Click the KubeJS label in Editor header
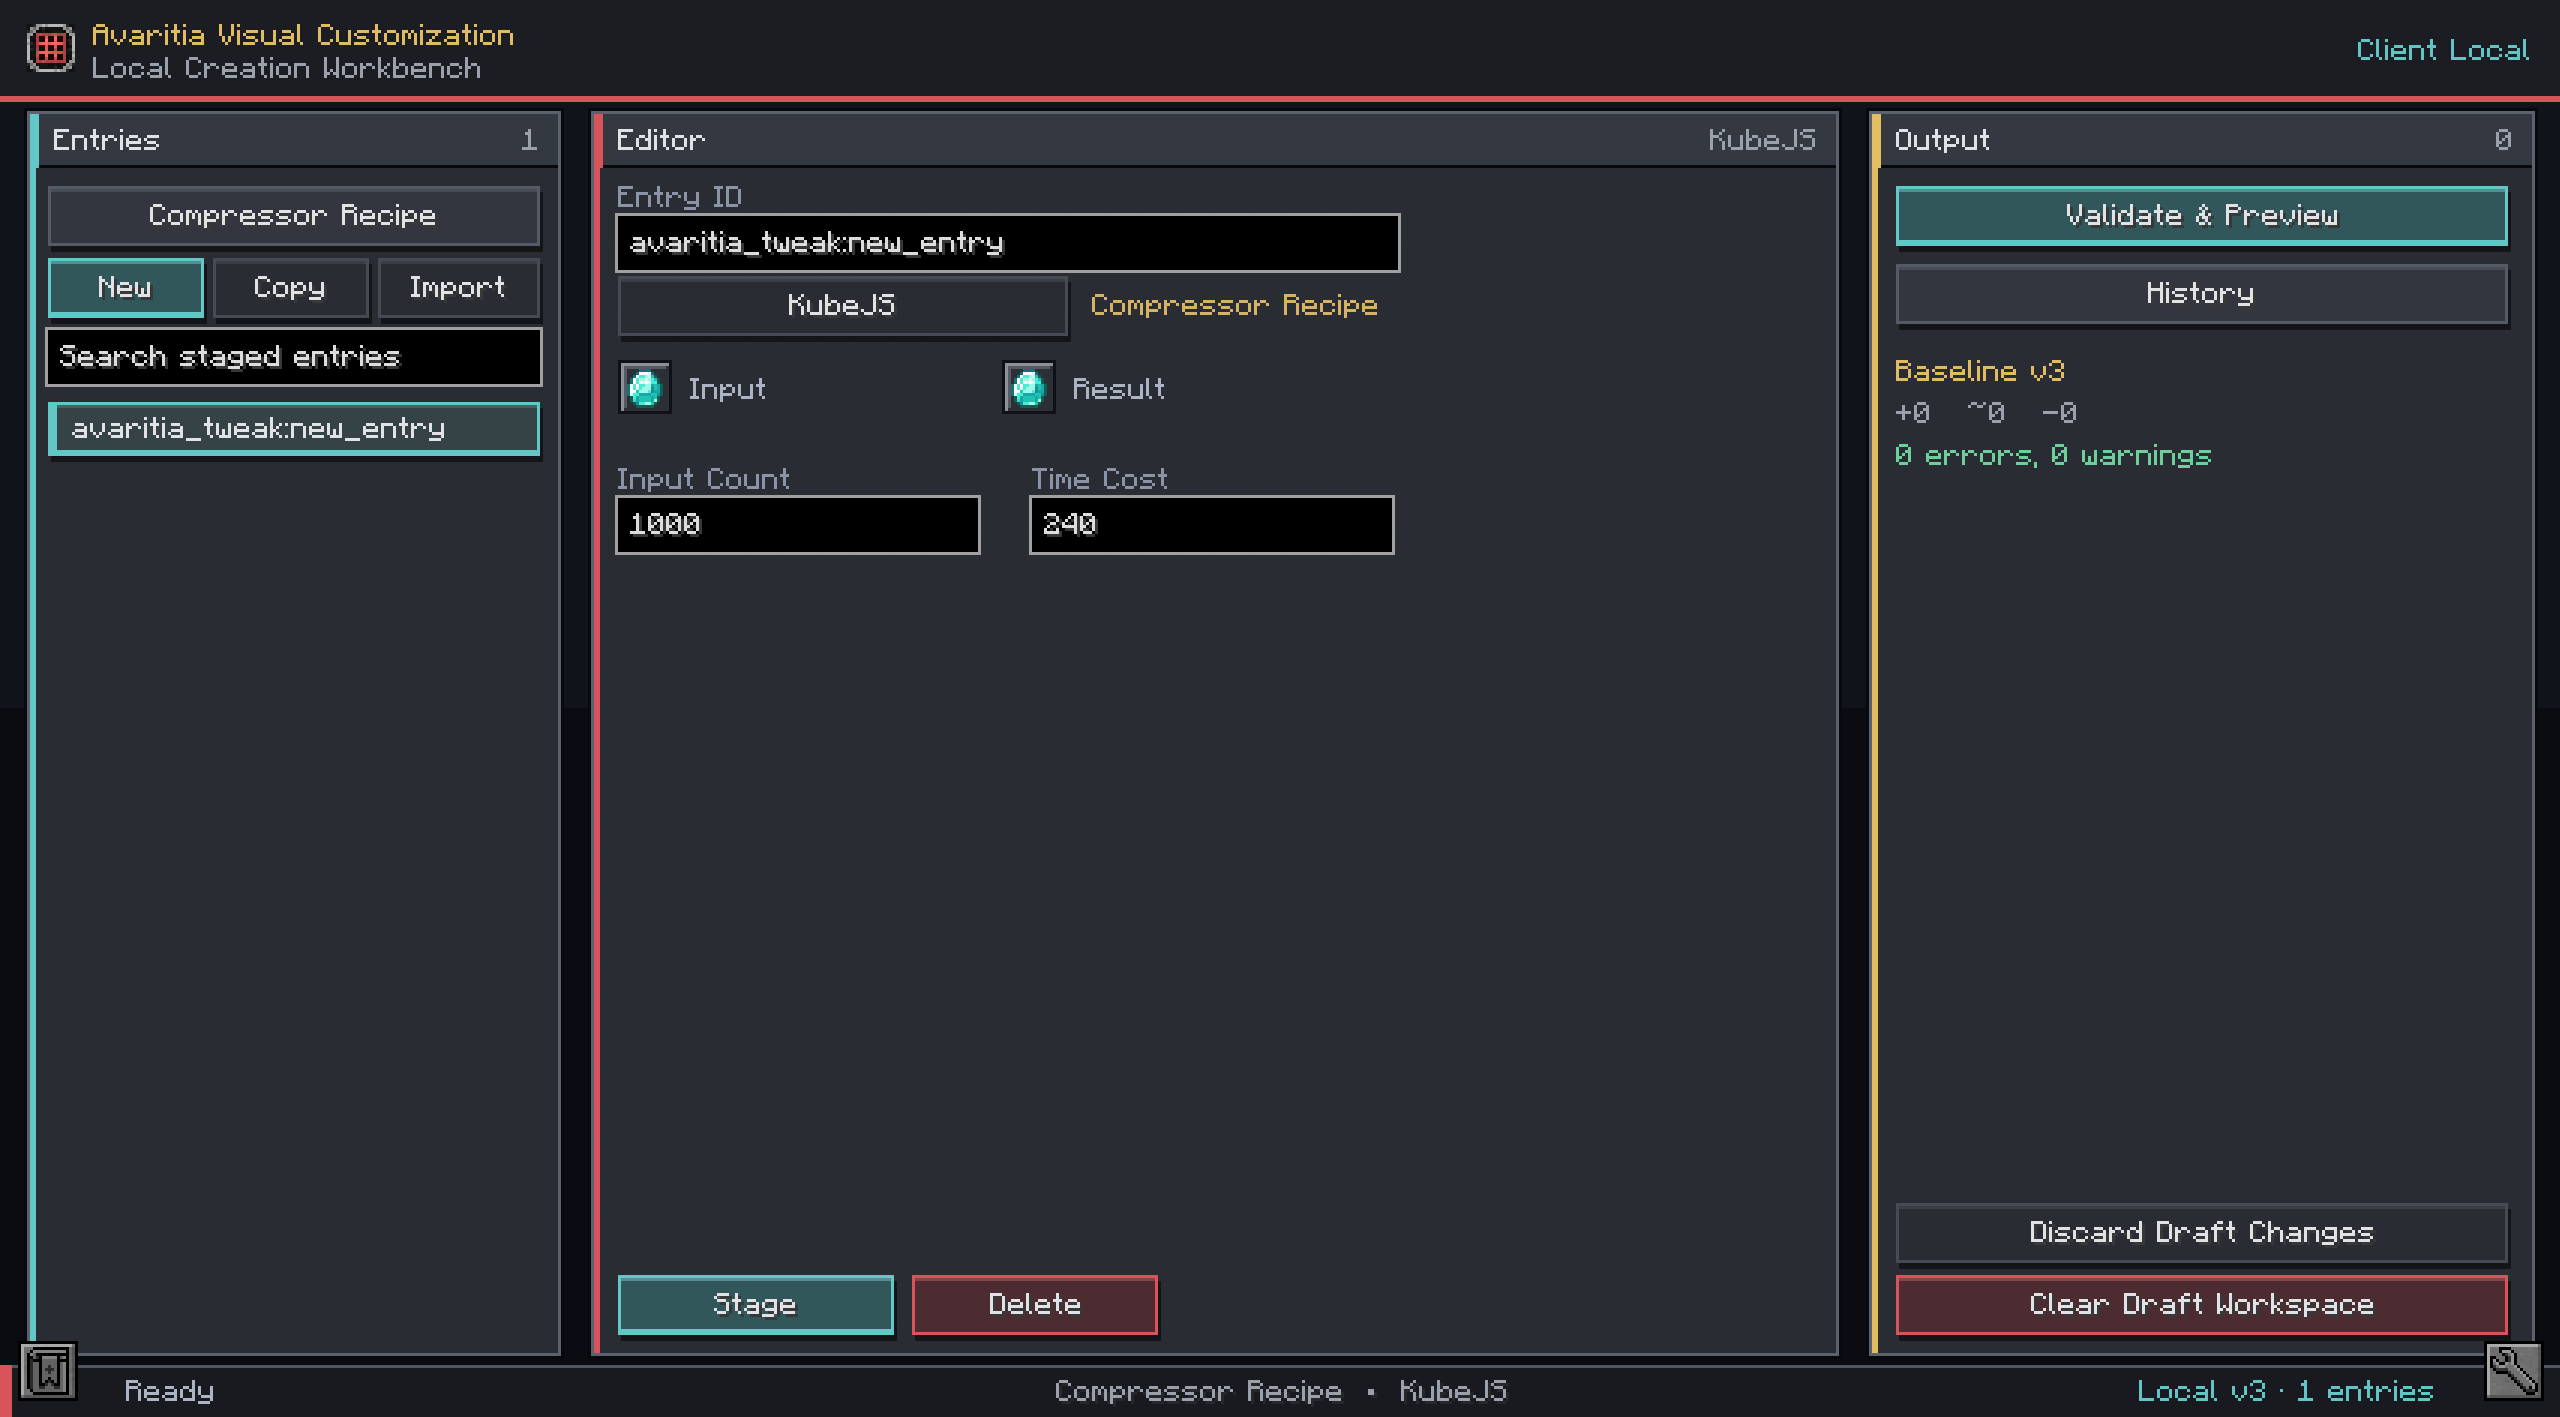Screen dimensions: 2560x1417 (x=1761, y=140)
